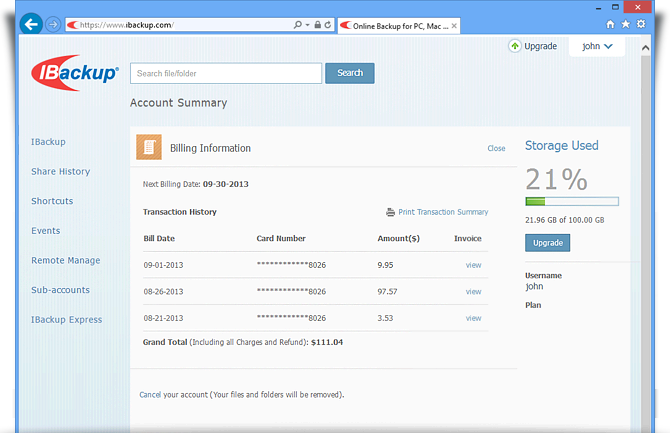Viewport: 670px width, 433px height.
Task: Click the Bill Date column header
Action: point(159,239)
